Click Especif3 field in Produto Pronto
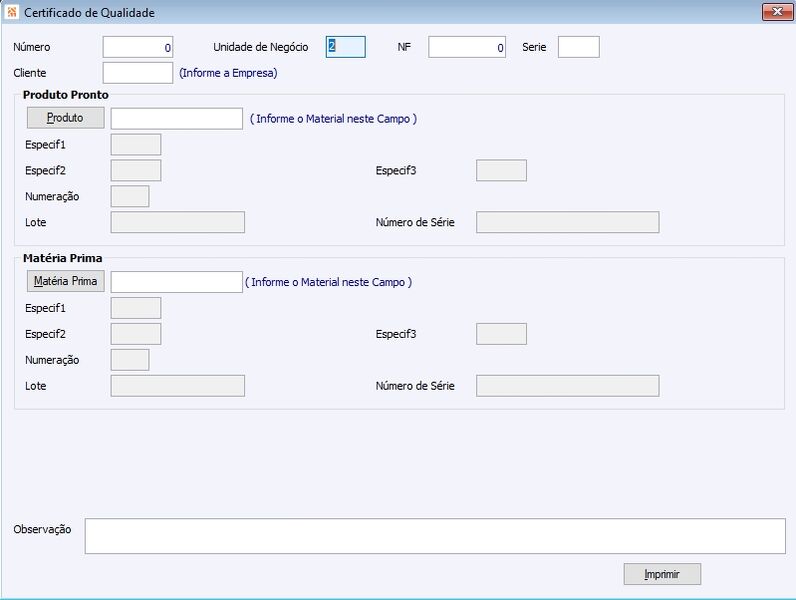Image resolution: width=796 pixels, height=600 pixels. (x=502, y=171)
